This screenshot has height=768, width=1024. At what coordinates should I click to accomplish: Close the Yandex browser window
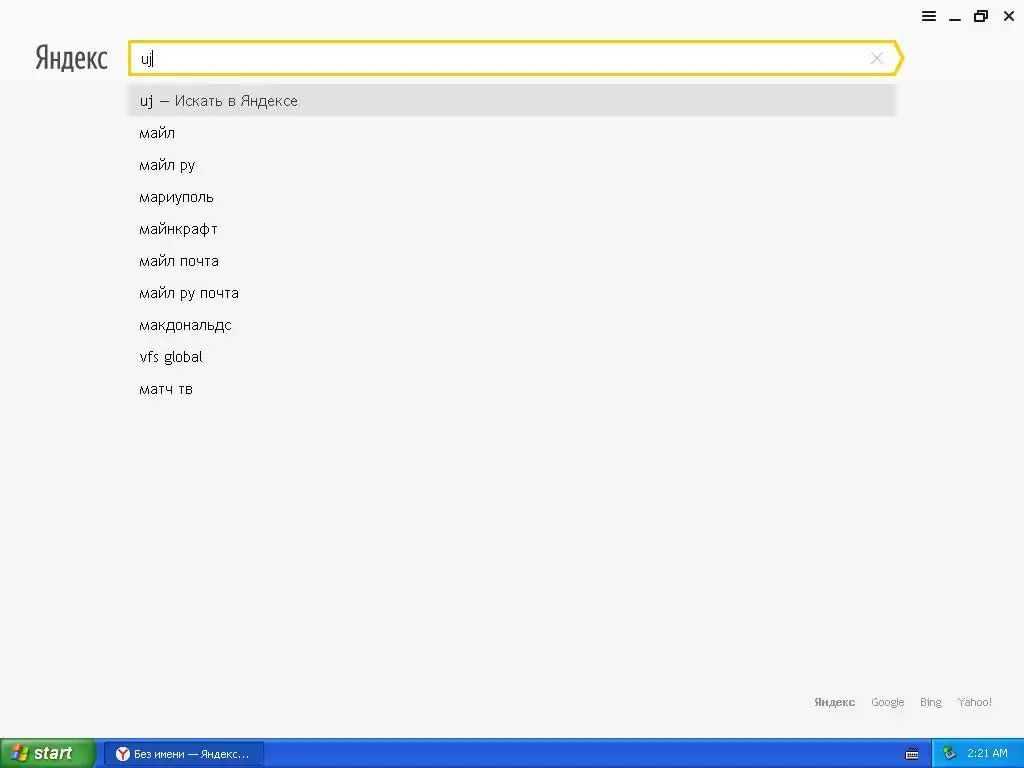point(1008,16)
